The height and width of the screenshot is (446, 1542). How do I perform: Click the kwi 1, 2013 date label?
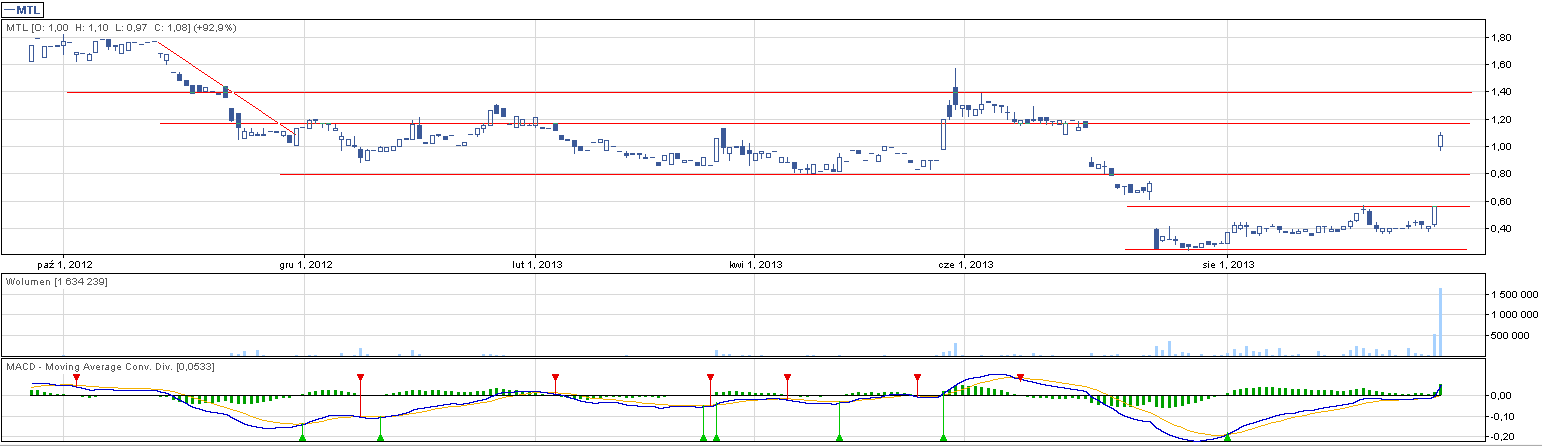pos(754,265)
